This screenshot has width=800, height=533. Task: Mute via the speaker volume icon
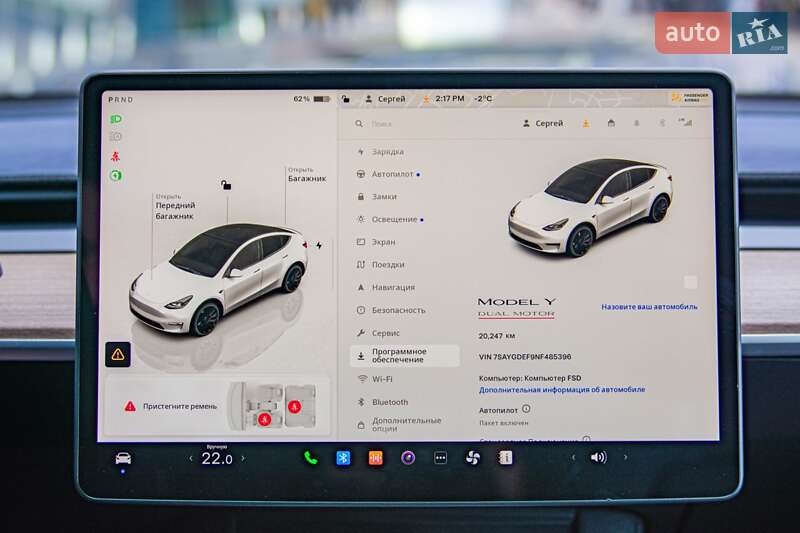tap(598, 457)
